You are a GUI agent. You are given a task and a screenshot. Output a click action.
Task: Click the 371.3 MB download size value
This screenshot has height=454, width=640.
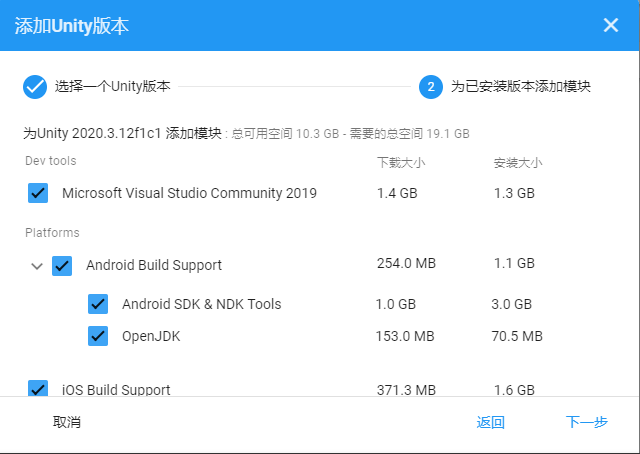[x=407, y=389]
